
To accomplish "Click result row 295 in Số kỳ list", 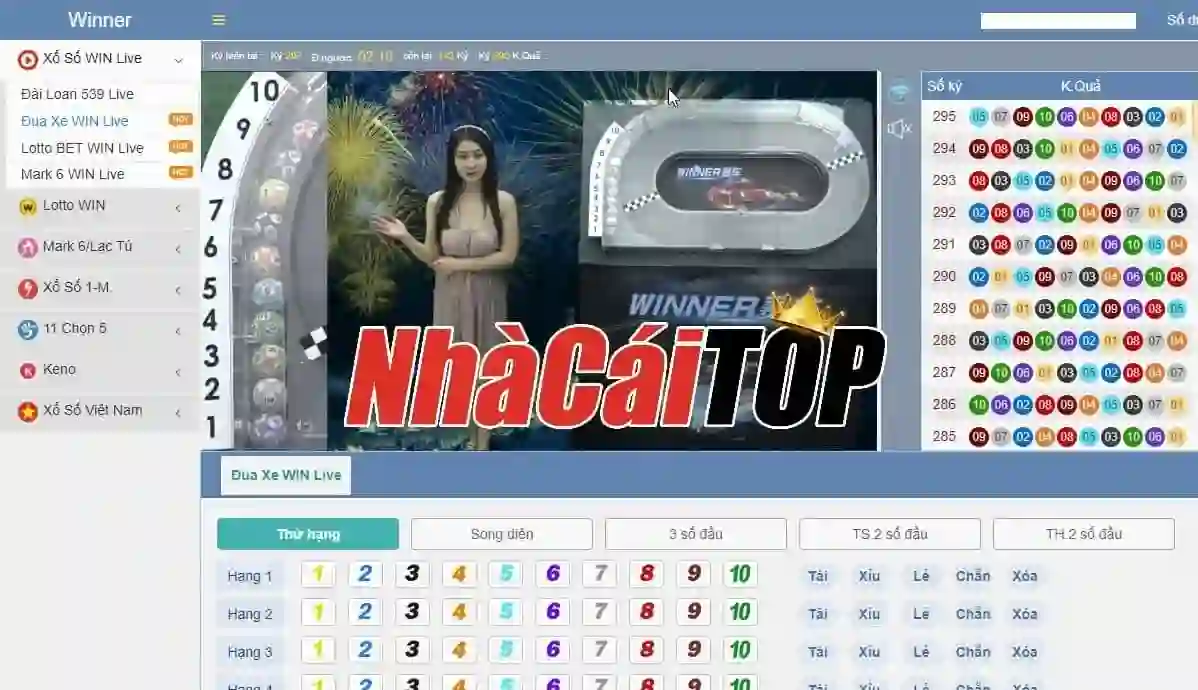I will click(x=1059, y=117).
